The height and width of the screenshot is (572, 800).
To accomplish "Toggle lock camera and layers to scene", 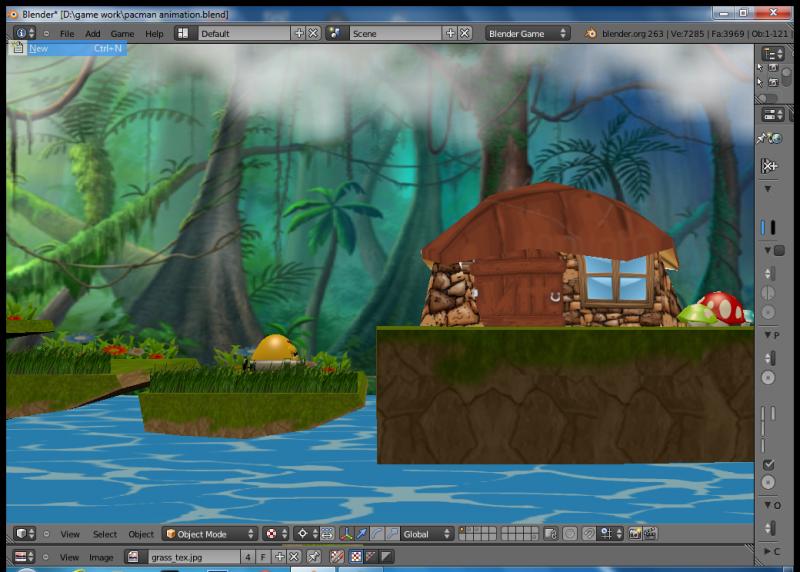I will [x=551, y=534].
